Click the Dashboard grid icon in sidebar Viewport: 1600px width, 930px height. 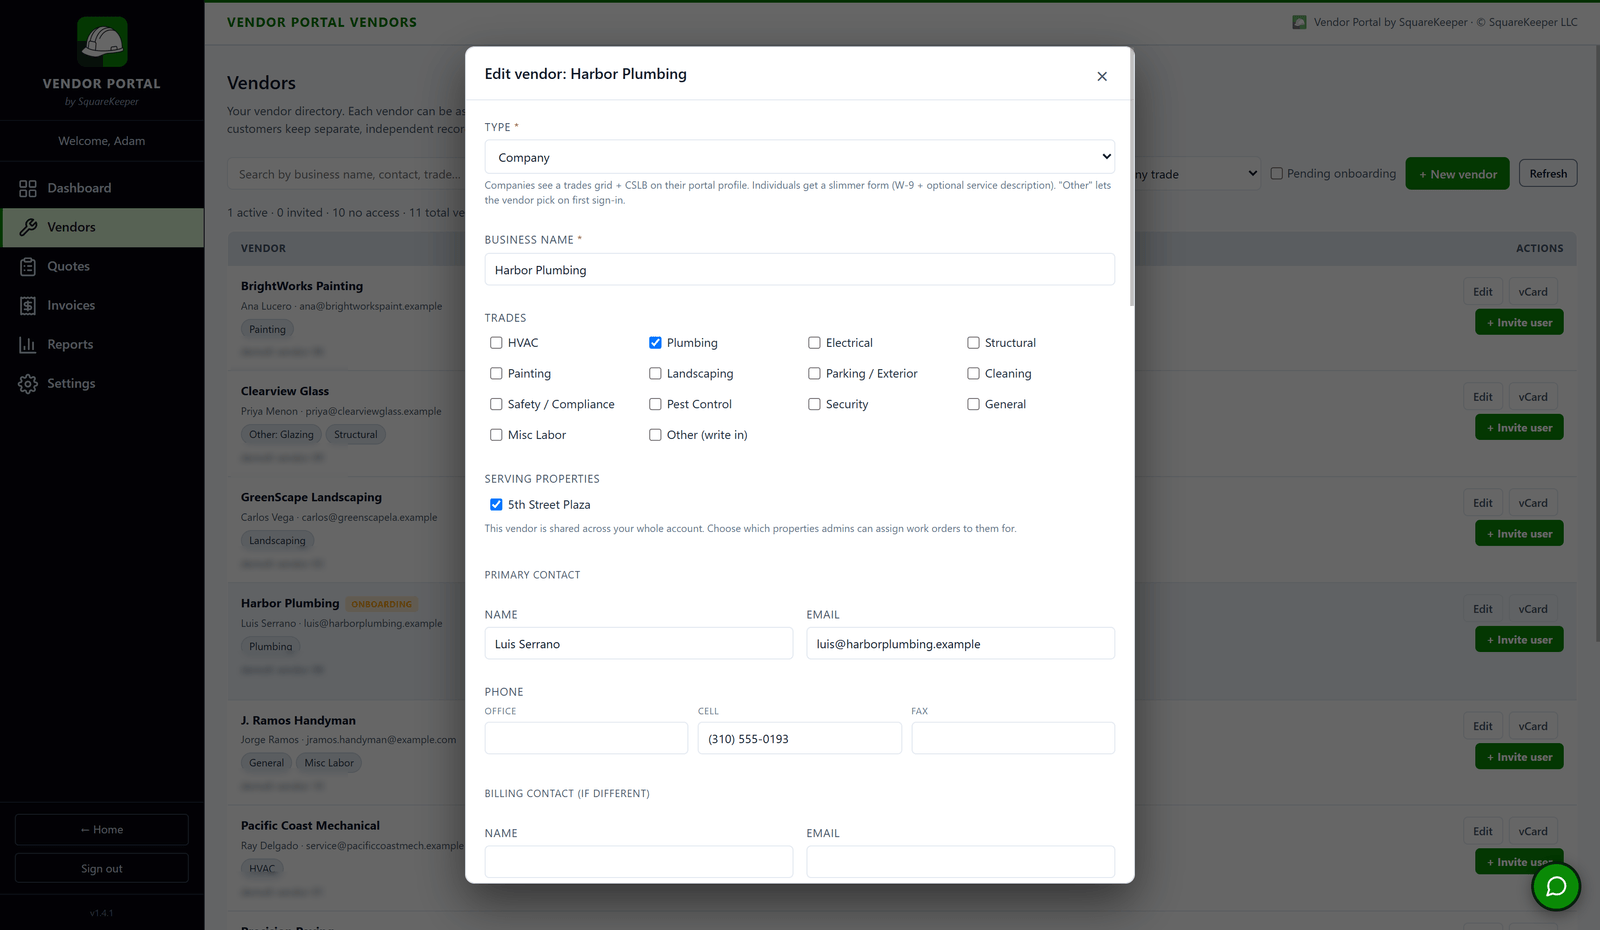tap(28, 188)
